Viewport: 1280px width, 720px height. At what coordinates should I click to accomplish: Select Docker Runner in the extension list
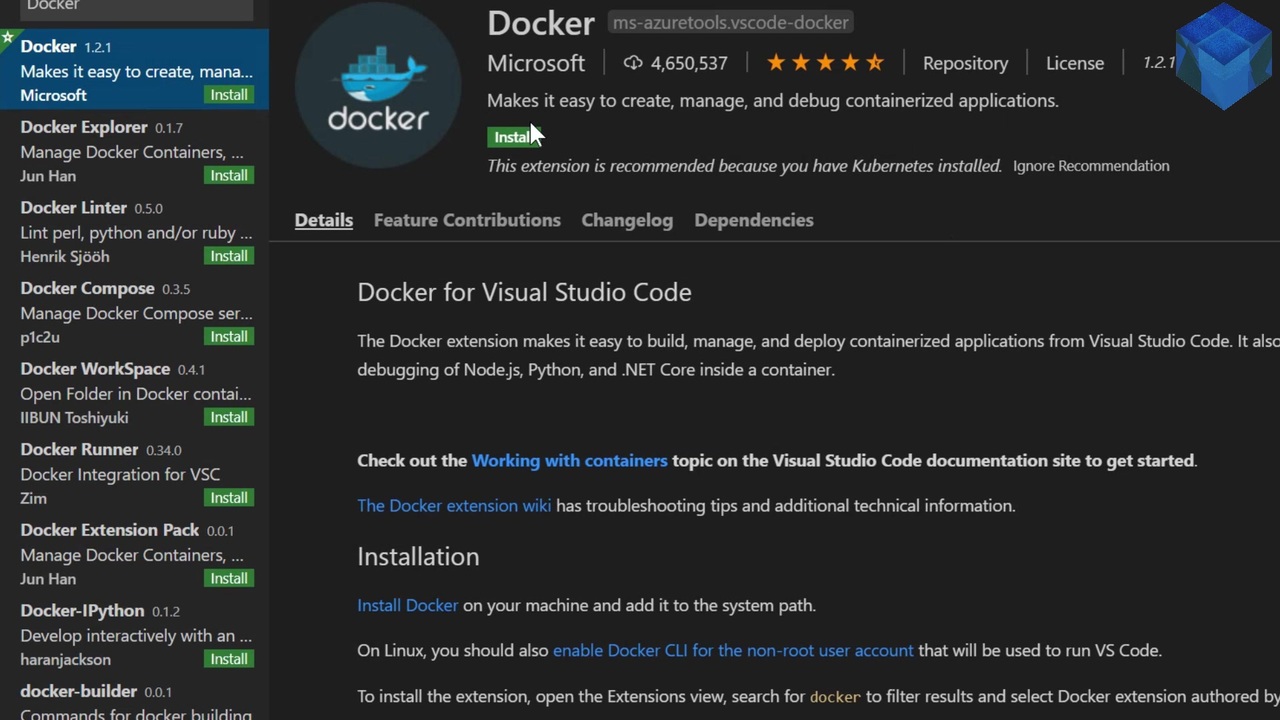(x=134, y=473)
